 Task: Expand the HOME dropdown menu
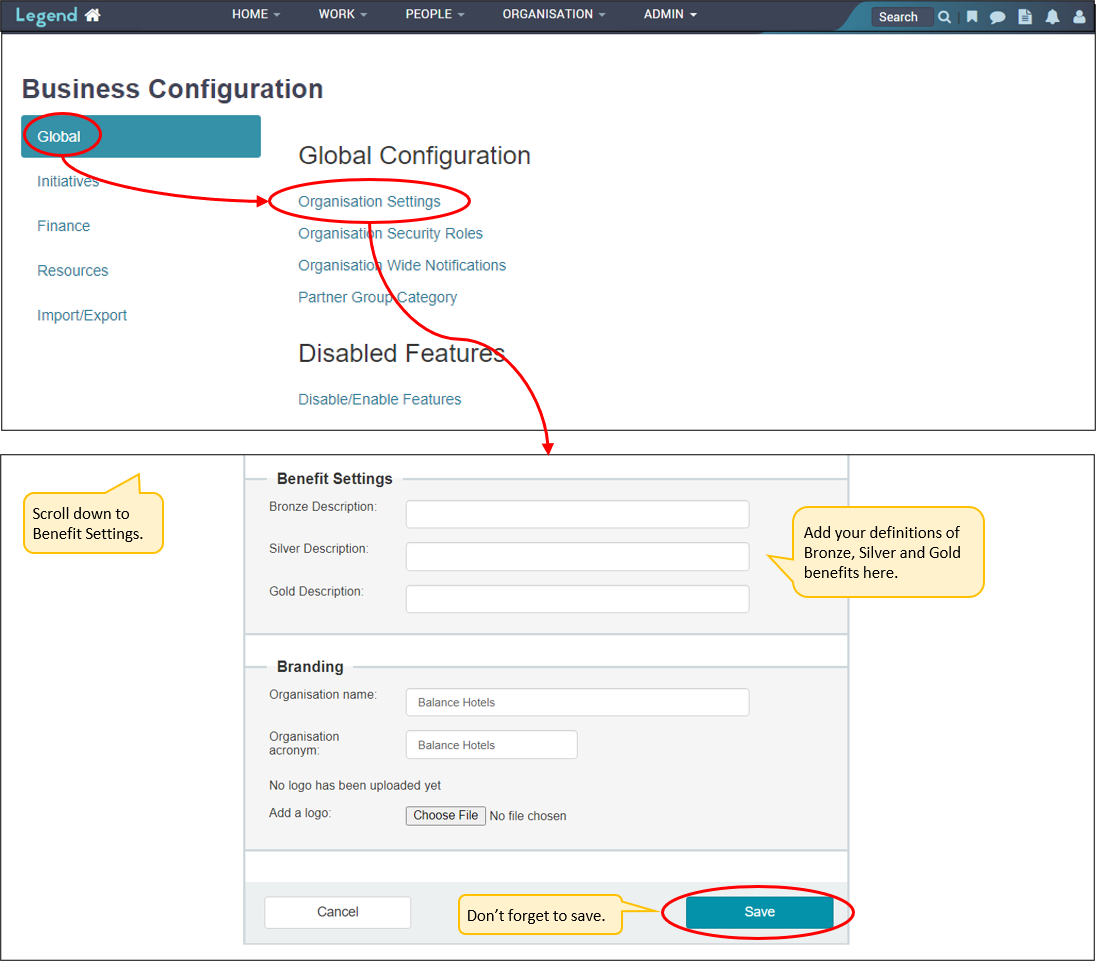(x=256, y=15)
